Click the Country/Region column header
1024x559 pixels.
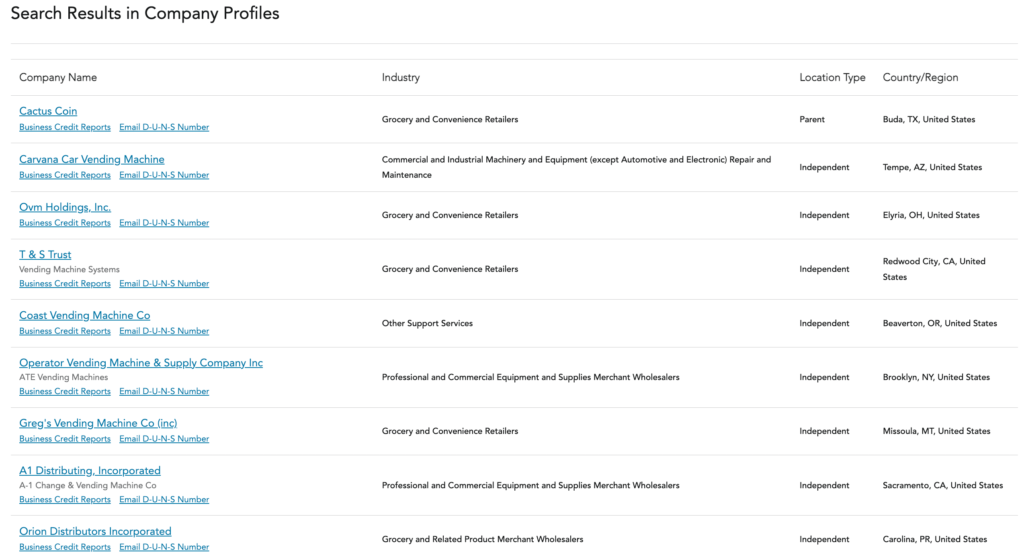(x=920, y=77)
